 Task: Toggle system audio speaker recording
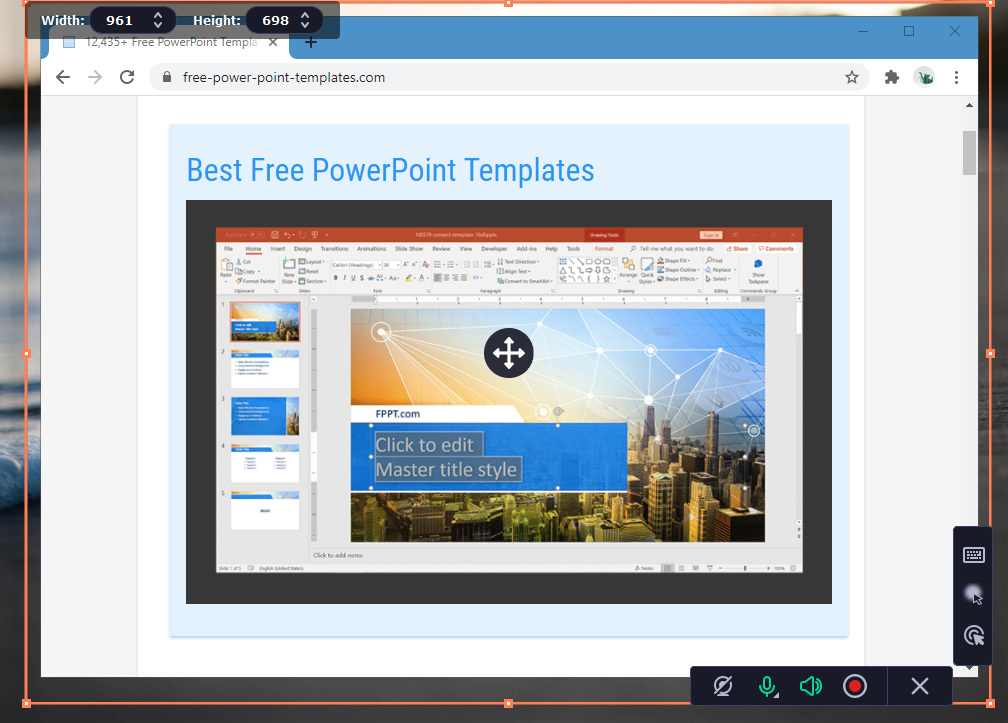(x=811, y=686)
